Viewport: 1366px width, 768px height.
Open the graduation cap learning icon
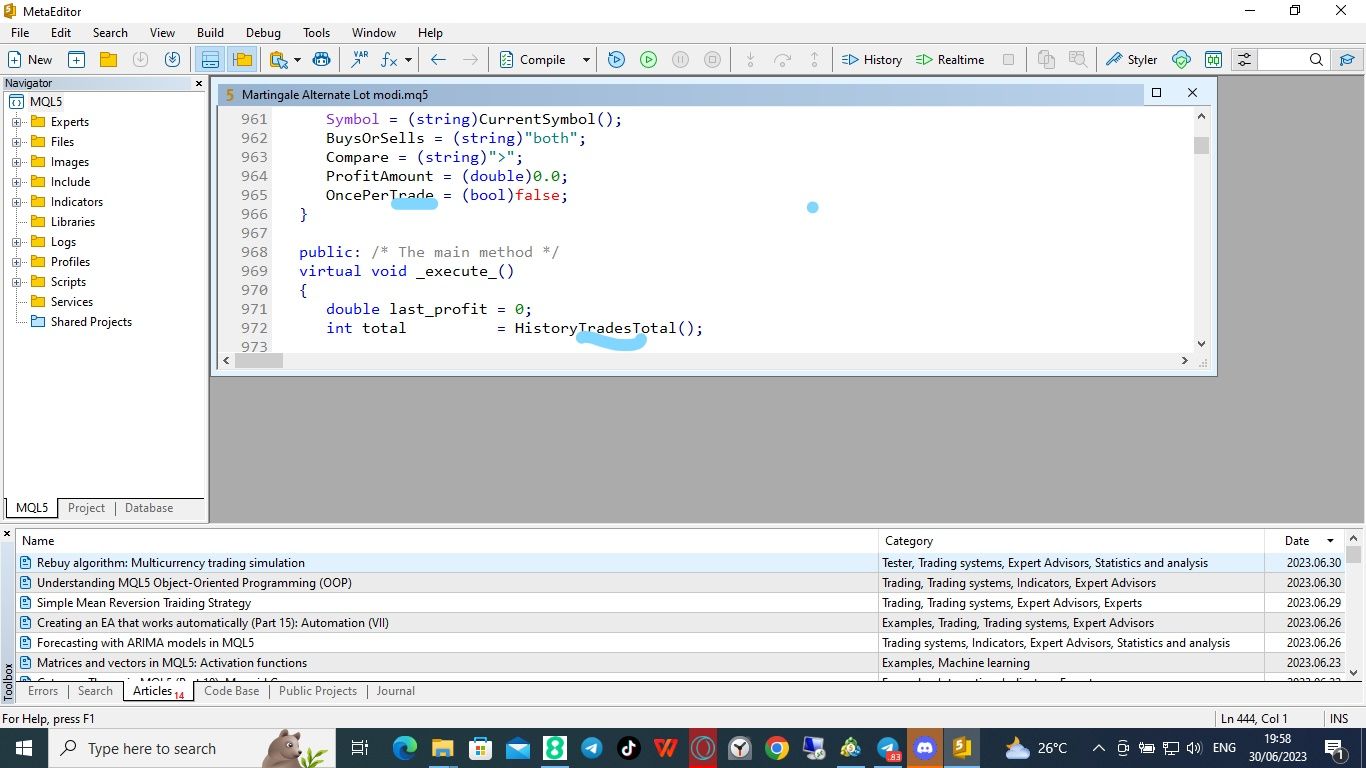point(1347,60)
